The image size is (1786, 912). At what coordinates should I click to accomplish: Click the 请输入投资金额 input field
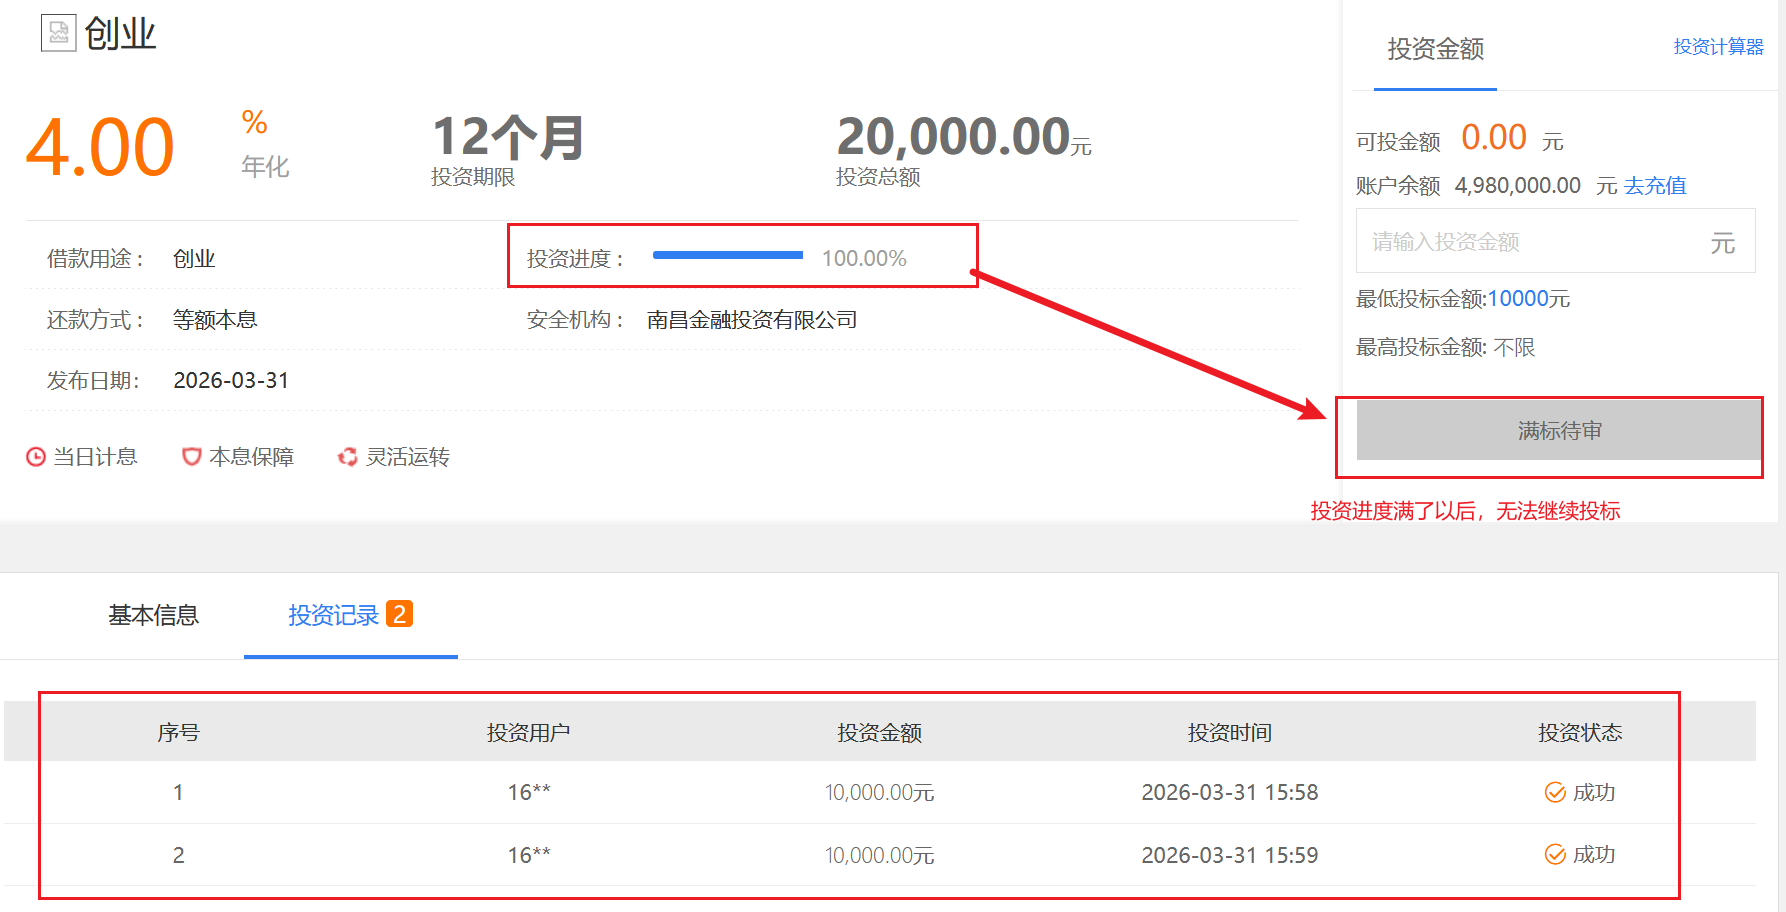click(1530, 242)
